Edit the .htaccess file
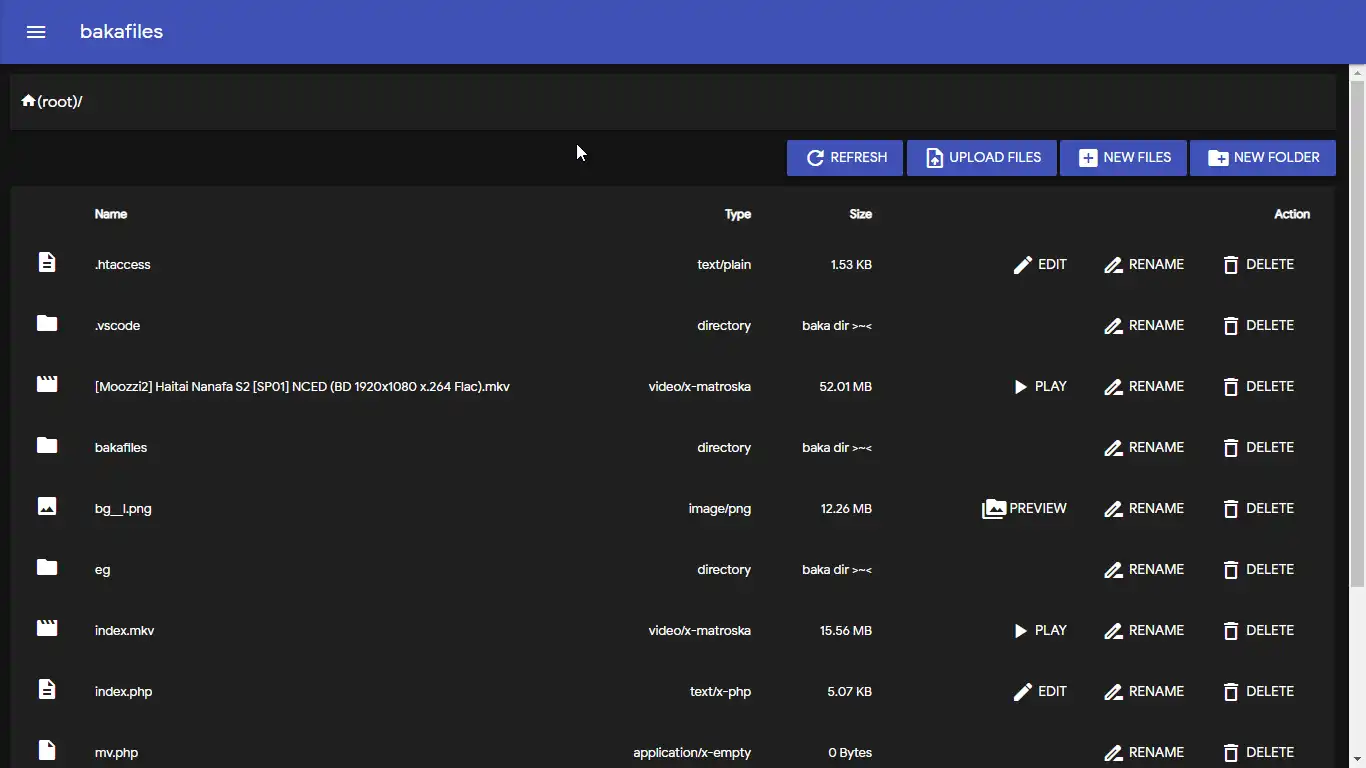The height and width of the screenshot is (768, 1366). pos(1040,265)
